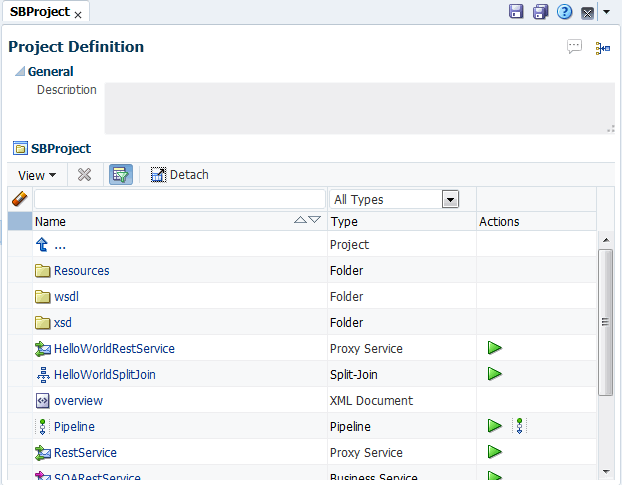This screenshot has height=485, width=622.
Task: Click HelloWorldRestService proxy icon
Action: [43, 349]
